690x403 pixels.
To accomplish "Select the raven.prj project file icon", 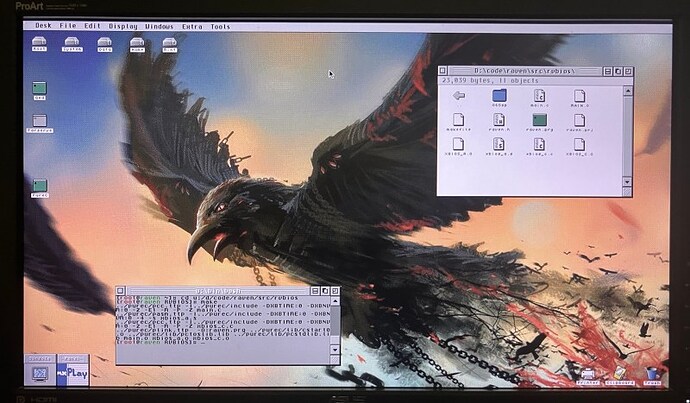I will 580,122.
